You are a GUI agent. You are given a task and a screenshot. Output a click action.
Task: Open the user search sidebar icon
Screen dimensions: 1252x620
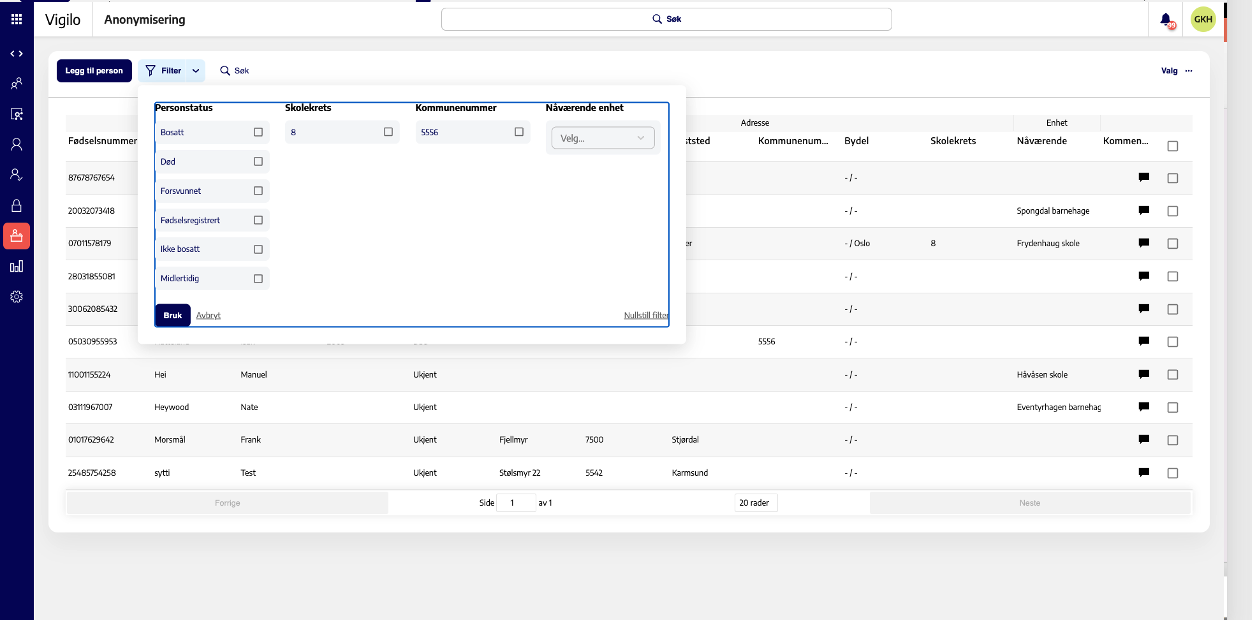click(16, 114)
